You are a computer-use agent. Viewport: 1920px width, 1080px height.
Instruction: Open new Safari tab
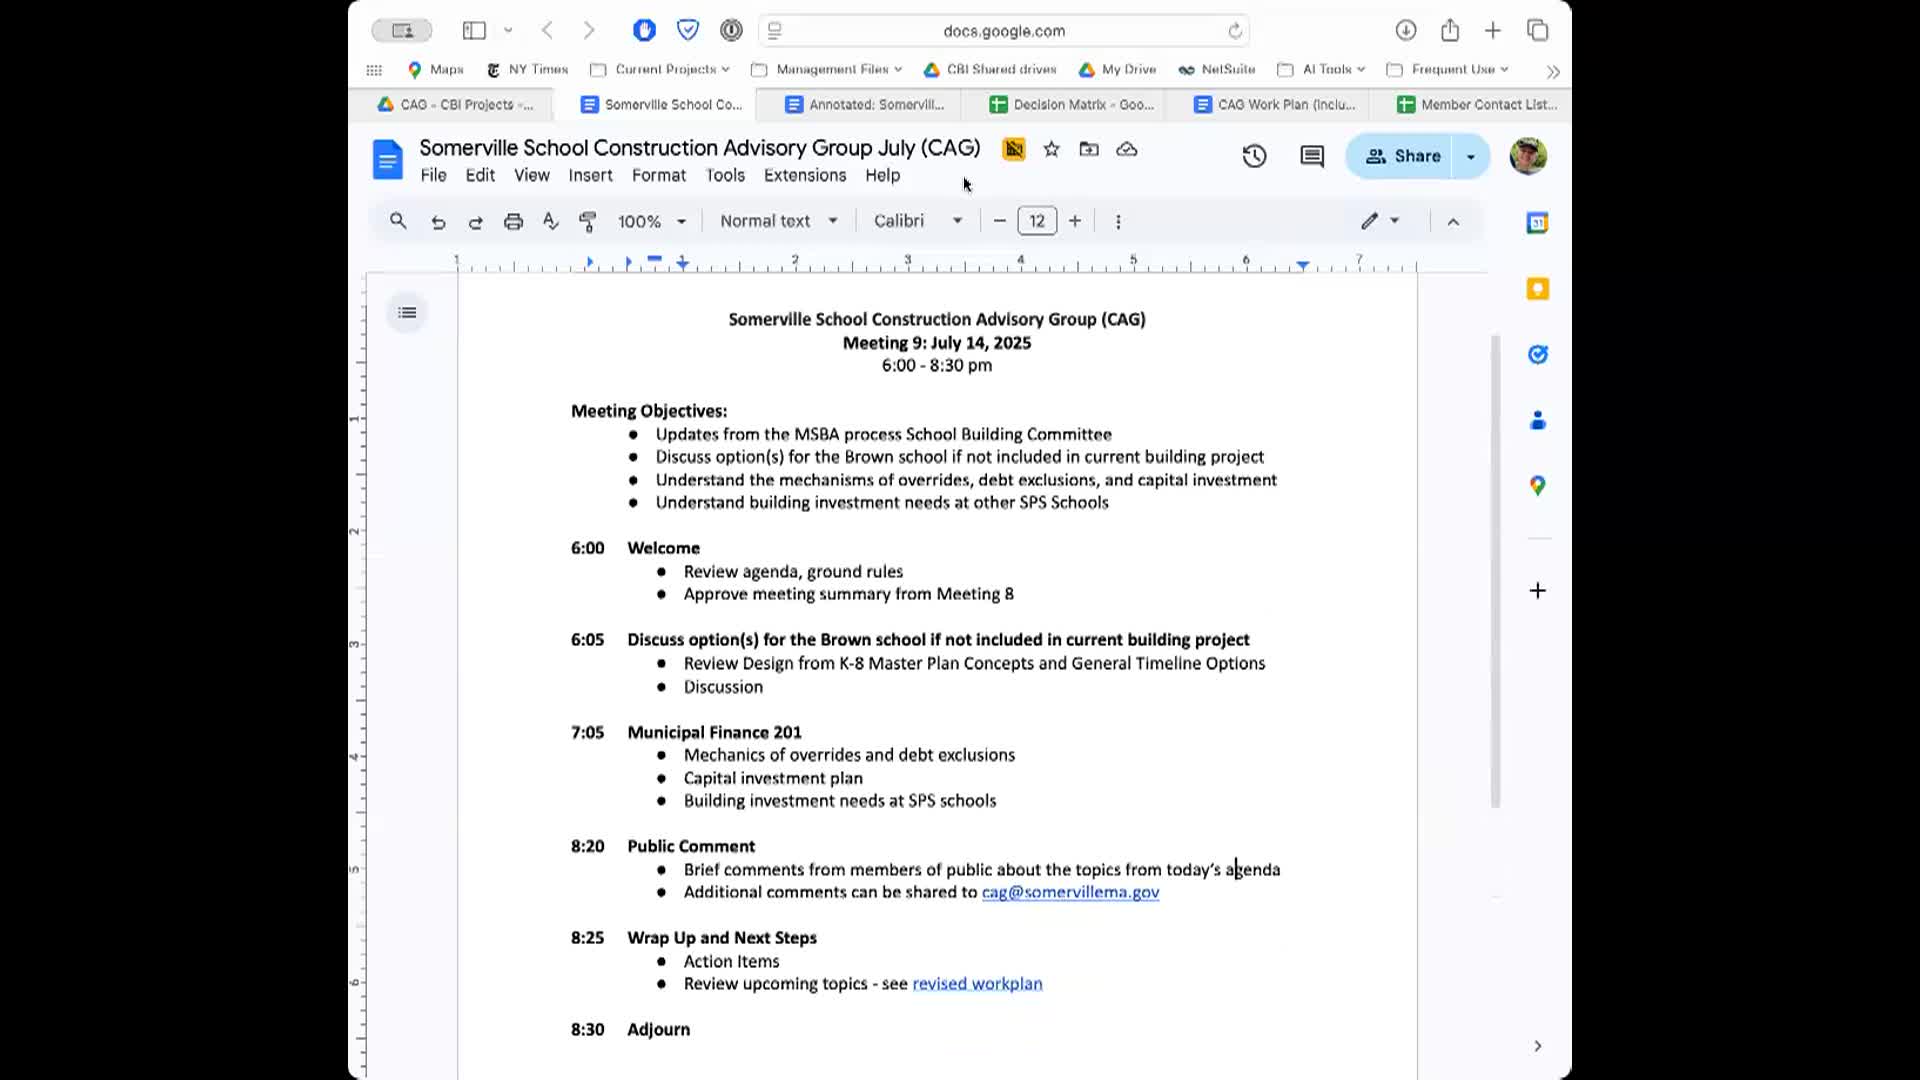click(1493, 31)
